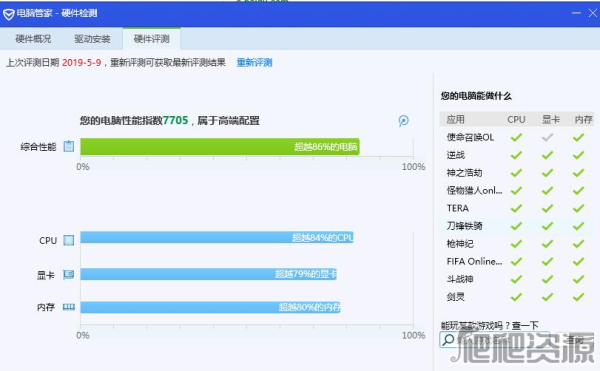Image resolution: width=600 pixels, height=371 pixels.
Task: Select the FIFA Online... game row
Action: pyautogui.click(x=516, y=261)
